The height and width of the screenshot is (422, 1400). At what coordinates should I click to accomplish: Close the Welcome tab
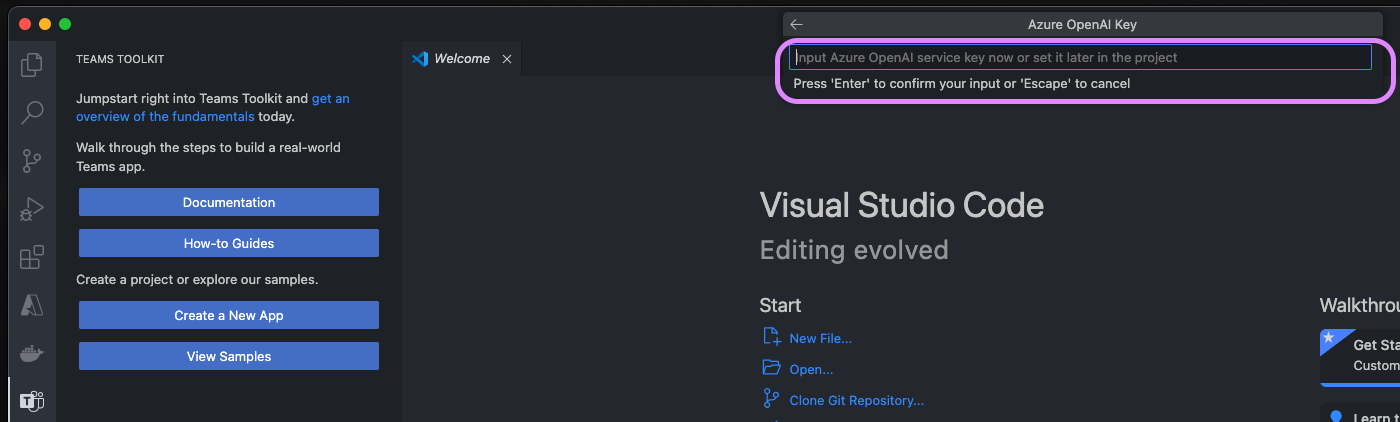pos(507,59)
